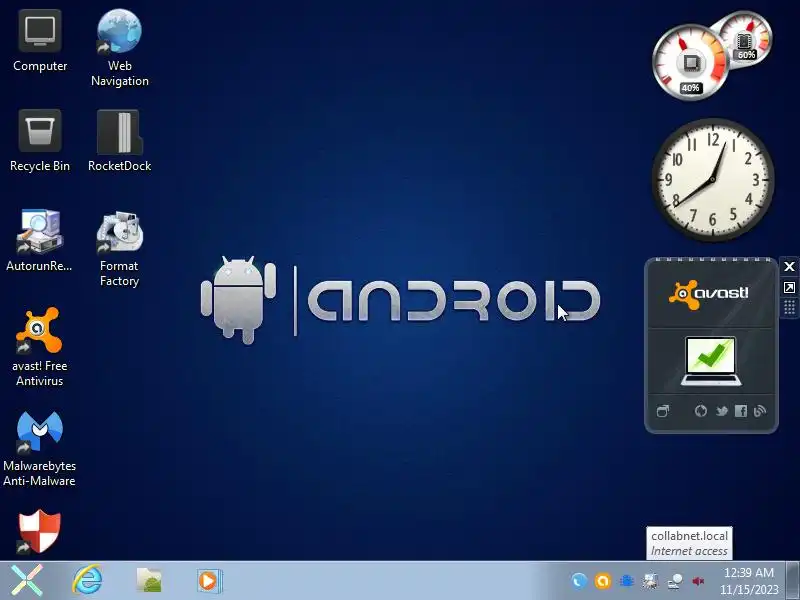Click the globe icon in avast gadget
The image size is (800, 600).
[x=701, y=411]
